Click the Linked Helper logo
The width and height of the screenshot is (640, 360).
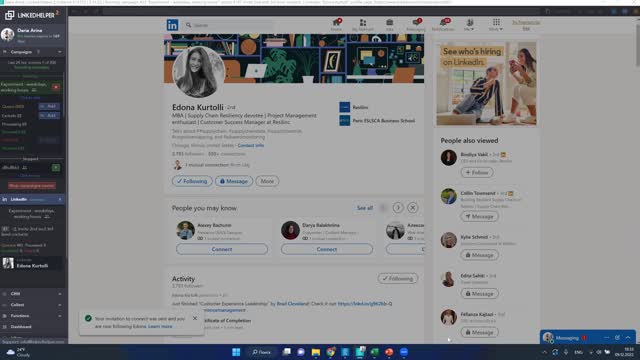[x=31, y=15]
